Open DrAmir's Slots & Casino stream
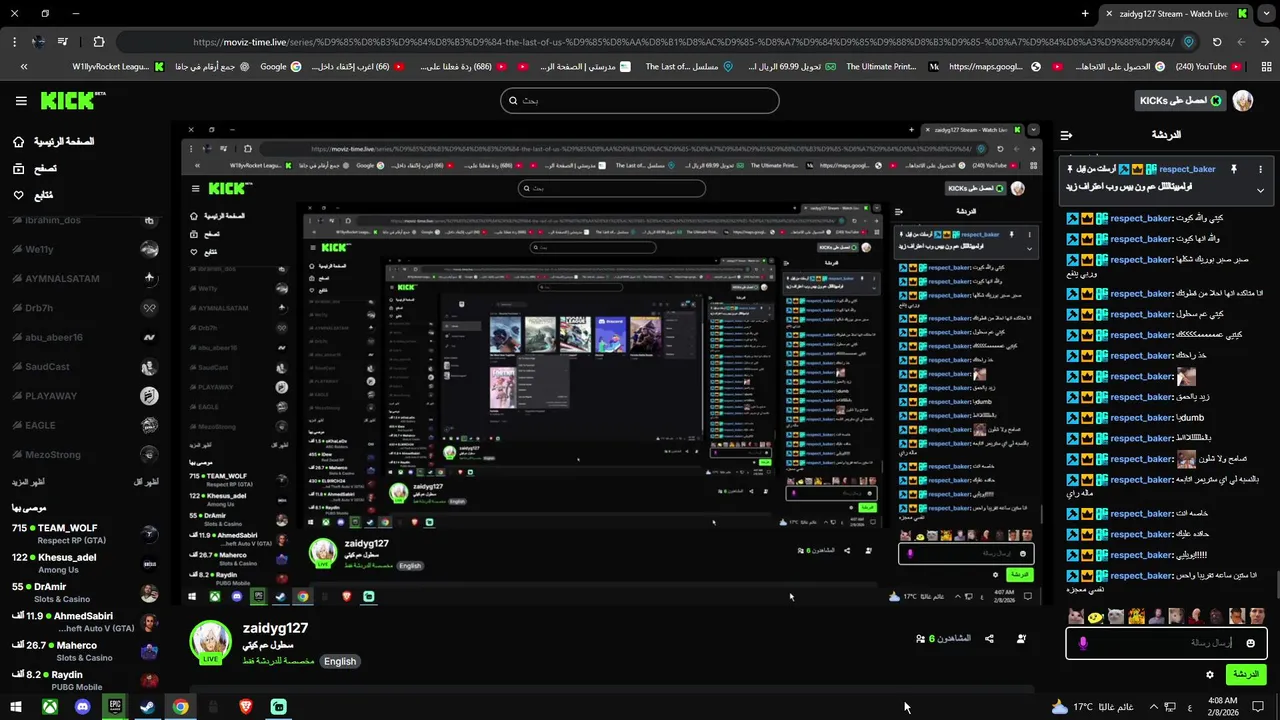 click(x=84, y=592)
